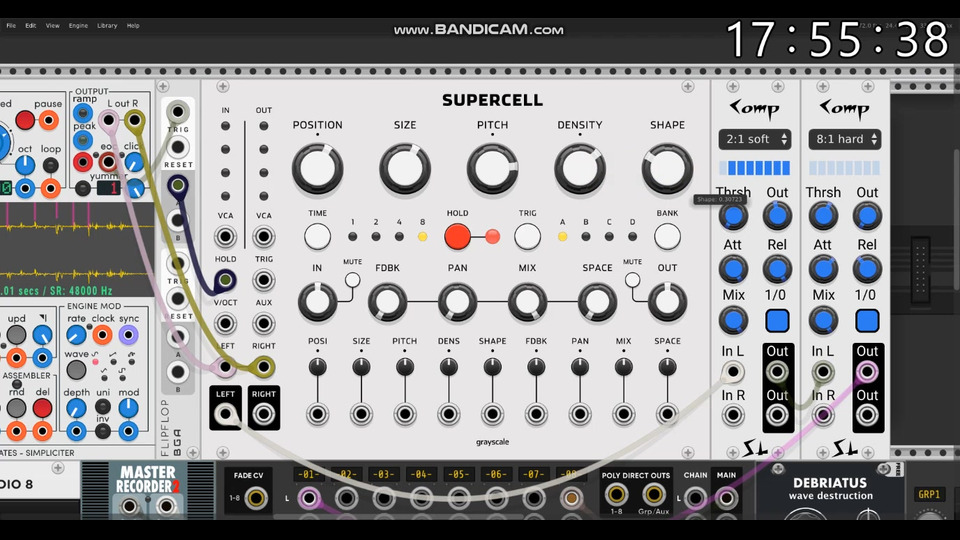Click the Supercell FDBK knob

(x=387, y=302)
